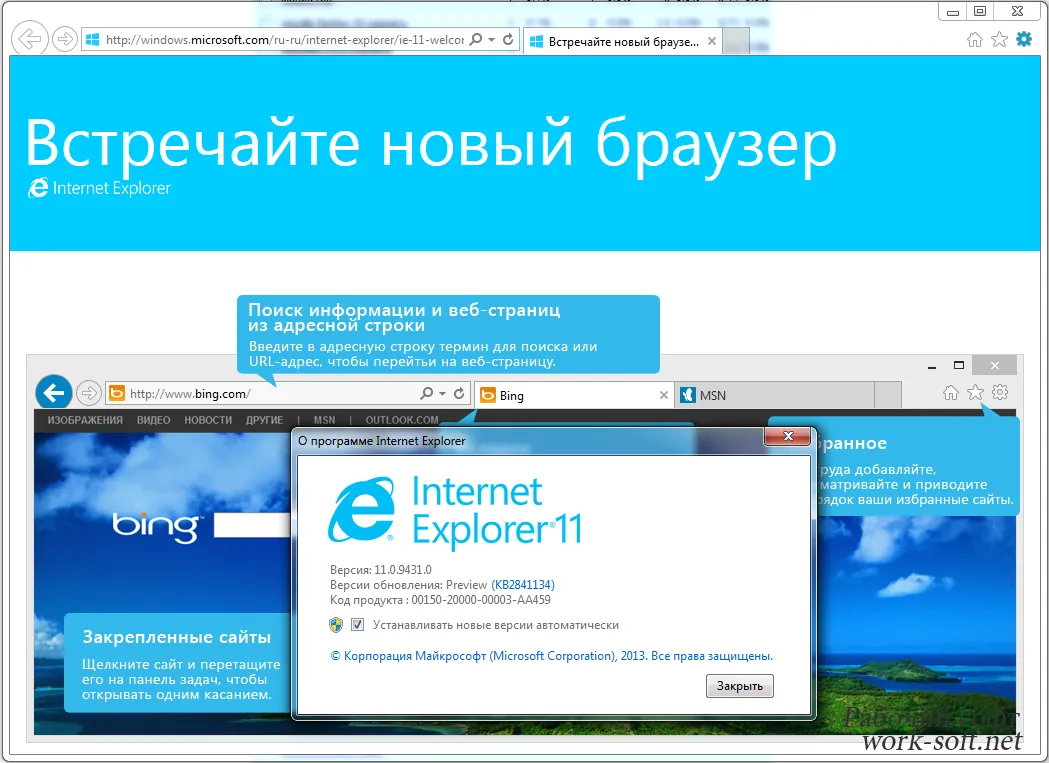Open ИЗОБРАЖЕНИЯ in the Bing menu
The width and height of the screenshot is (1049, 763).
click(85, 420)
